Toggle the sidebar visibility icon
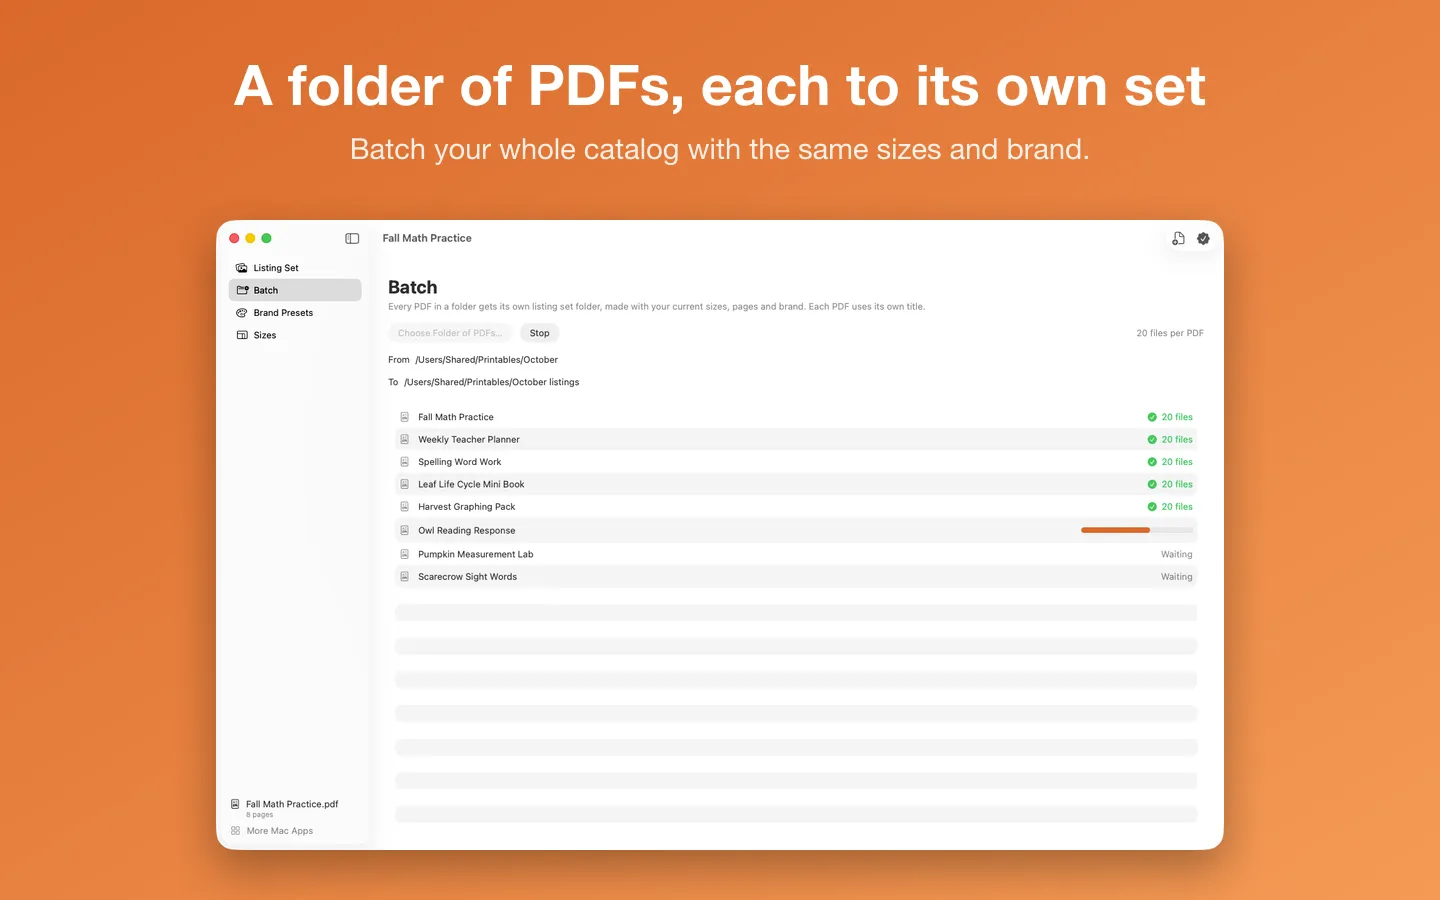 [352, 238]
